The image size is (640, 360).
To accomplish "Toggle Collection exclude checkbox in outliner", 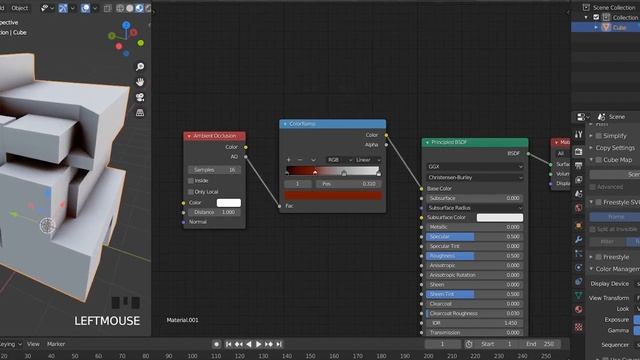I will tap(596, 17).
